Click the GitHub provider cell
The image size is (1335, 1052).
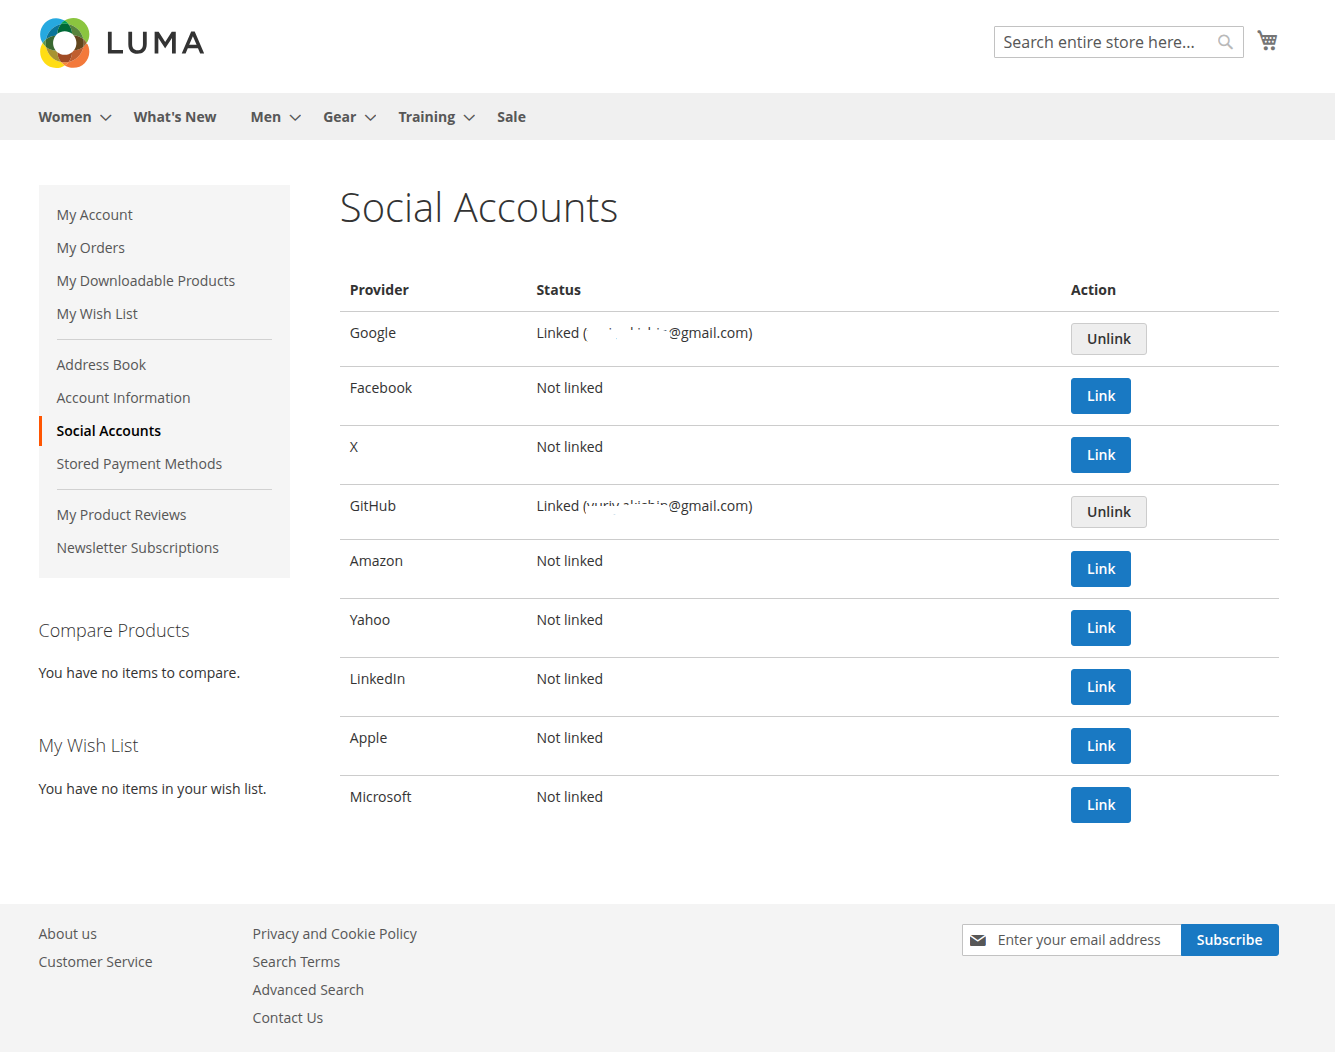click(x=373, y=506)
